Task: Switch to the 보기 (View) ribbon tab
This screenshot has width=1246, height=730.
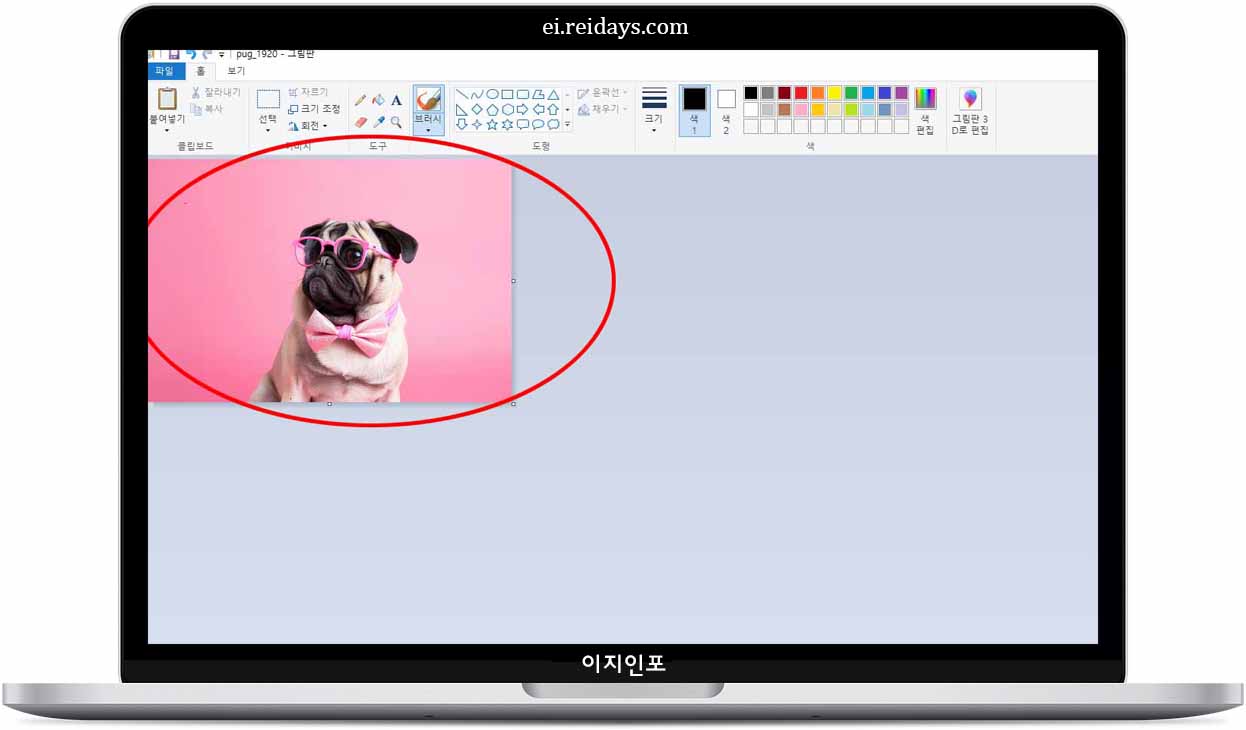Action: 236,71
